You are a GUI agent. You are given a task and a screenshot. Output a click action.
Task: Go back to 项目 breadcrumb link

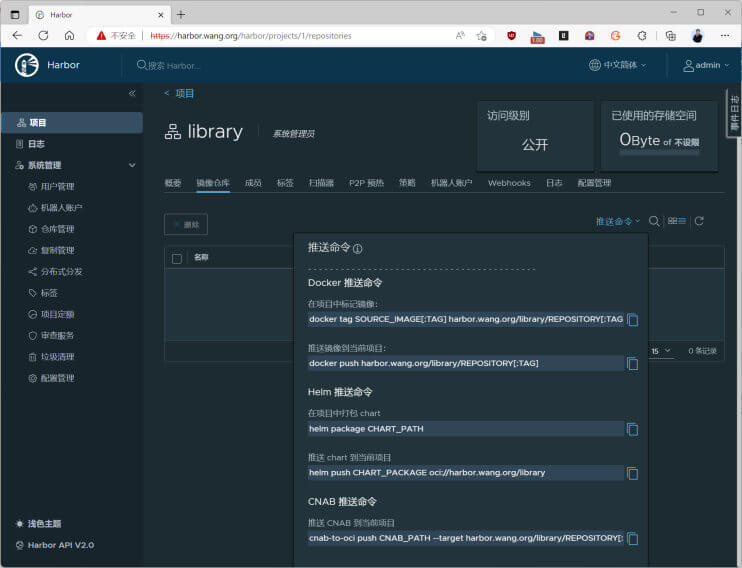(184, 93)
